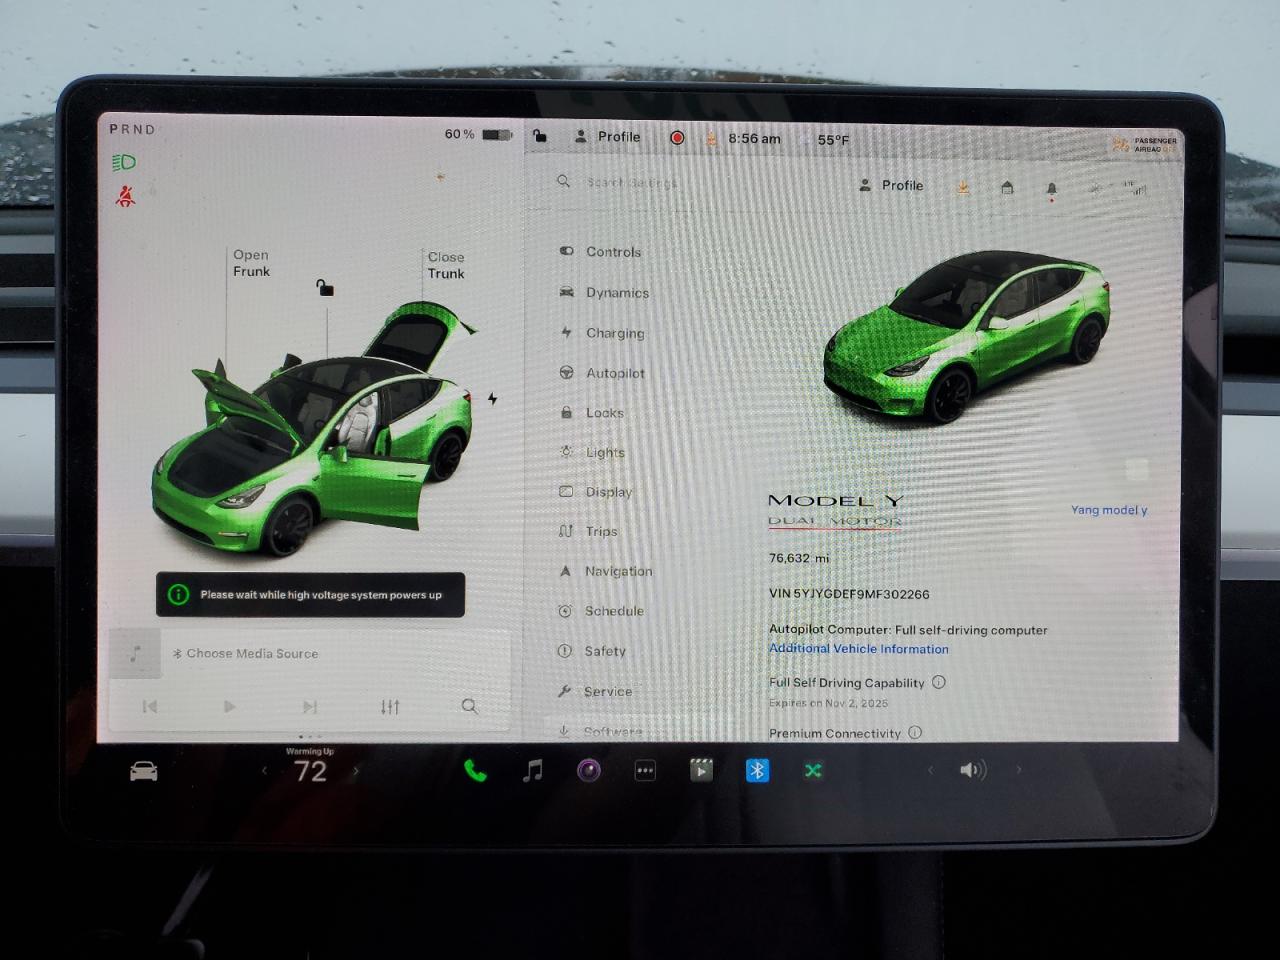The height and width of the screenshot is (960, 1280).
Task: Open the Service settings tab
Action: click(x=609, y=691)
